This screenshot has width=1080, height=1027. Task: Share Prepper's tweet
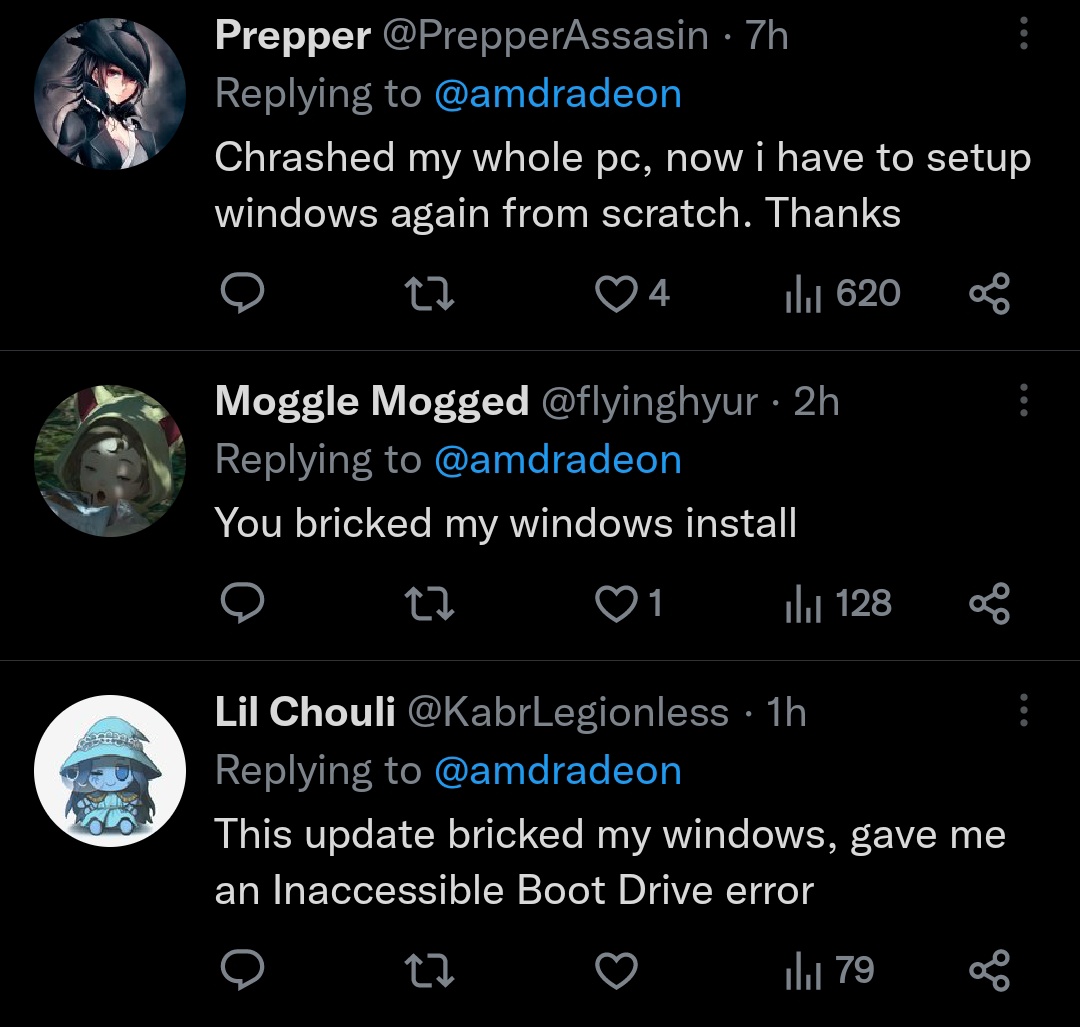click(x=990, y=293)
